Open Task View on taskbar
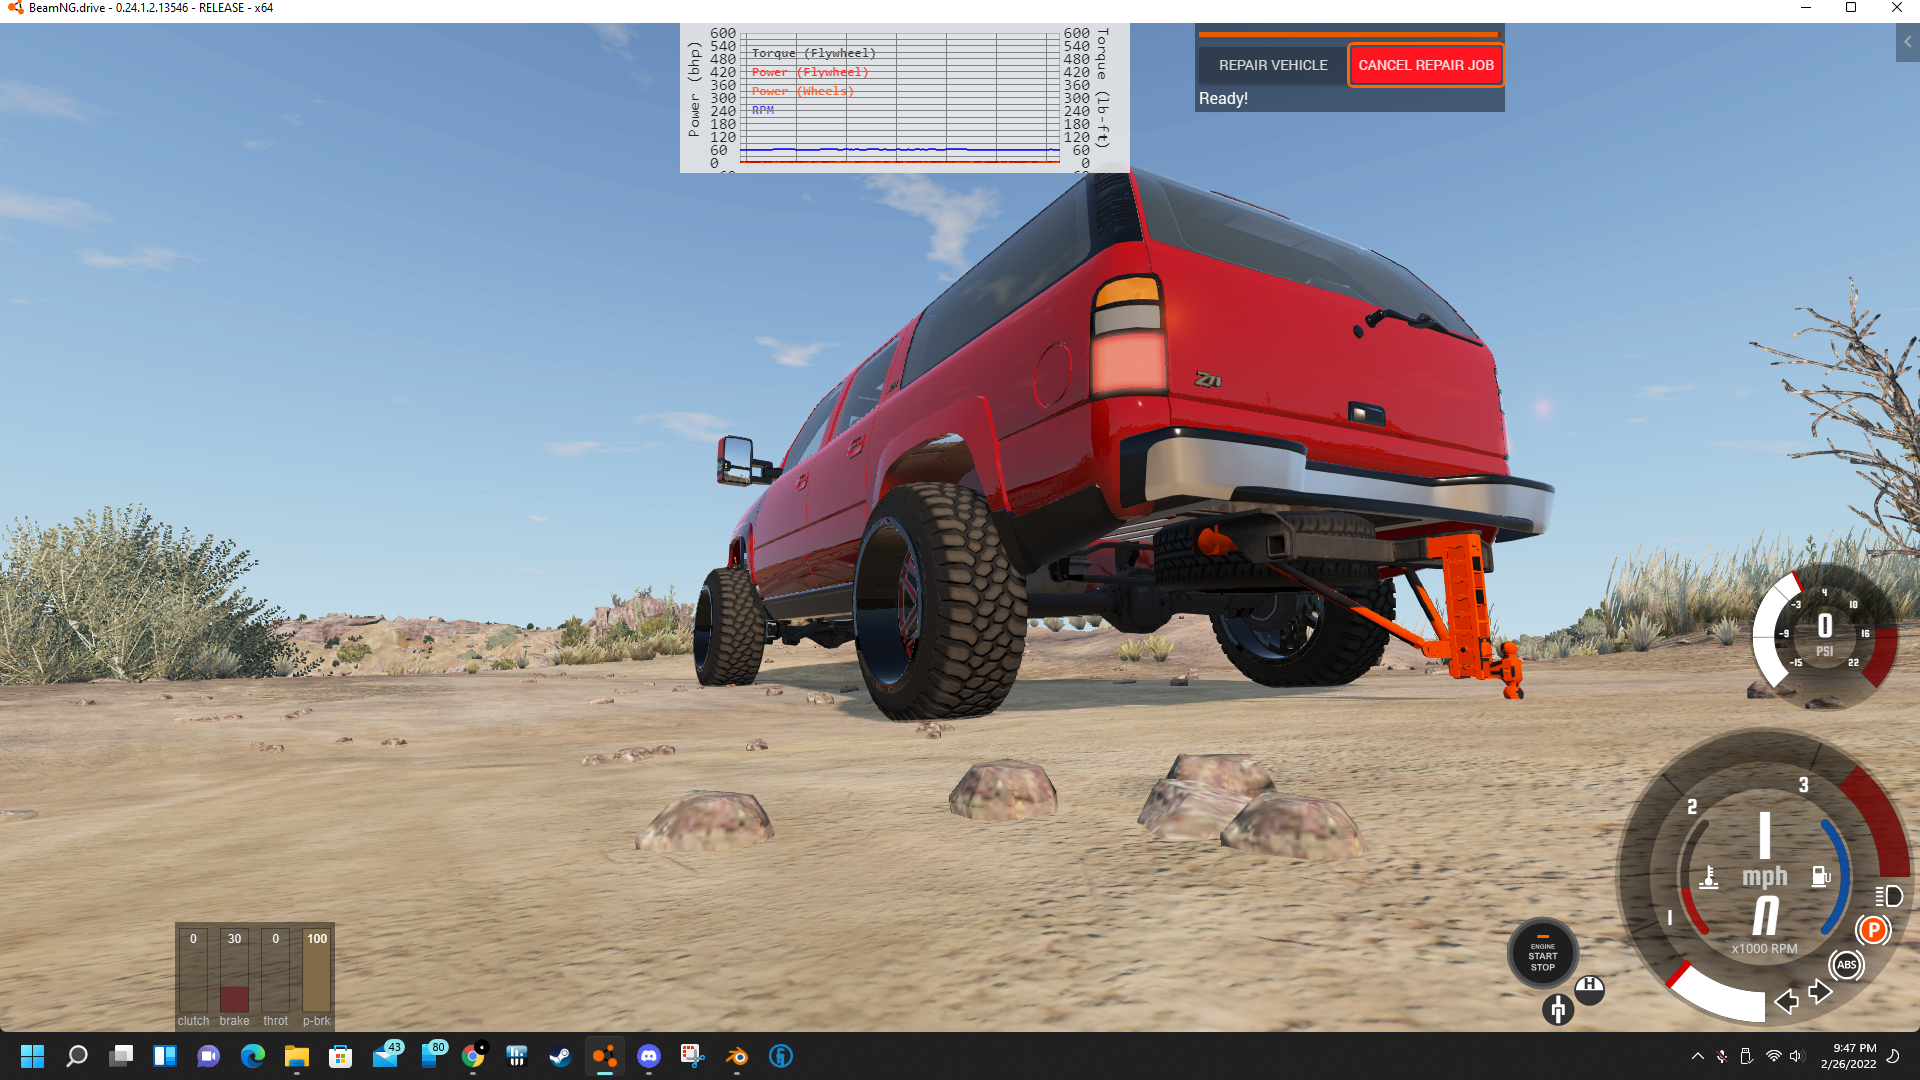1920x1080 pixels. click(121, 1056)
